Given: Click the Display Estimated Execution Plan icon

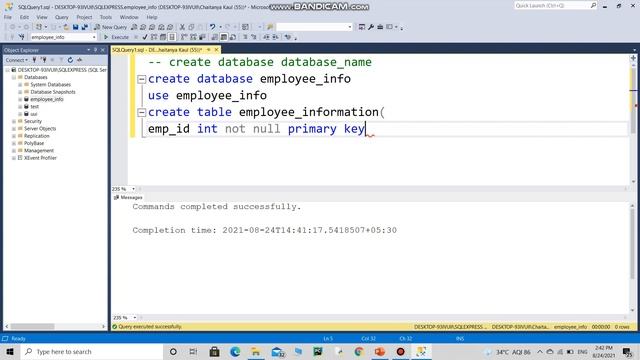Looking at the screenshot, I should click(154, 37).
